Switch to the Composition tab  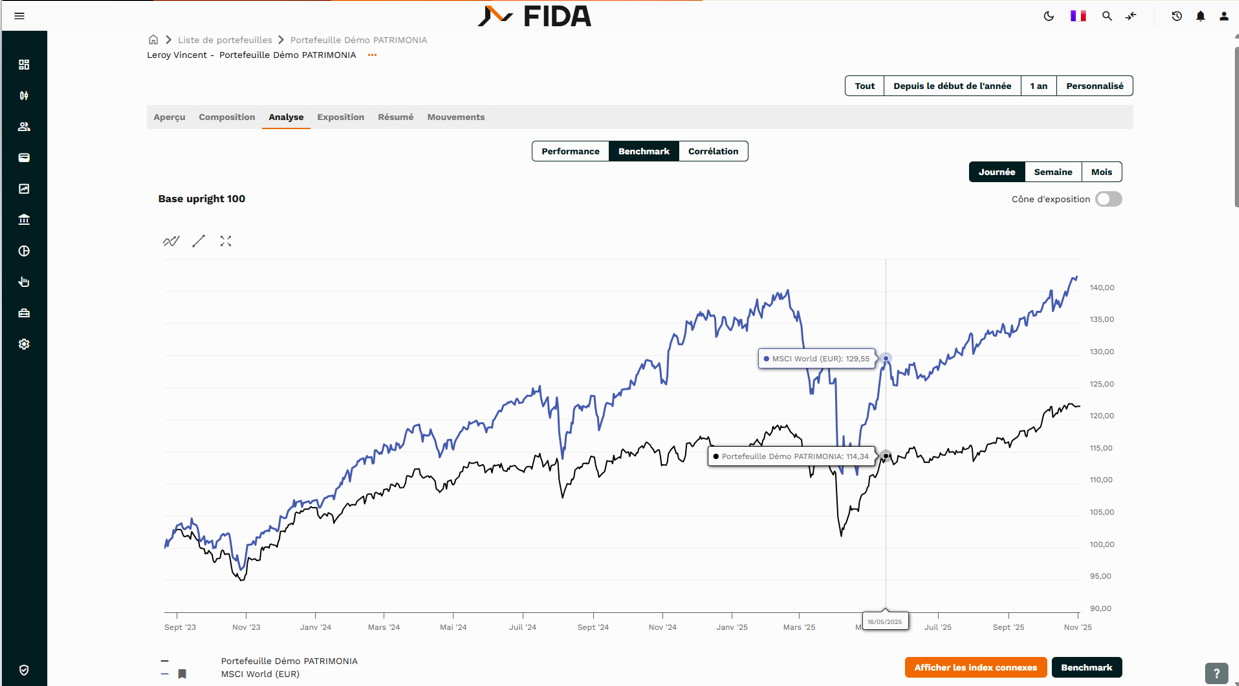227,117
